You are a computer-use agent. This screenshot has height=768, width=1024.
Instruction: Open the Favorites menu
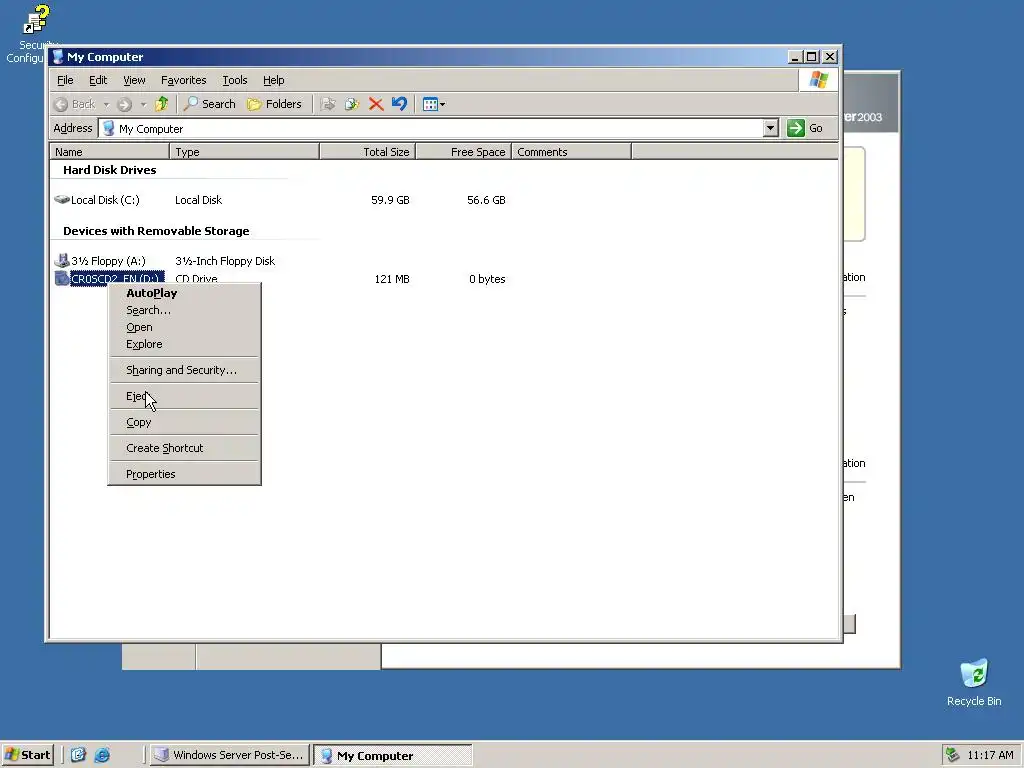click(184, 80)
